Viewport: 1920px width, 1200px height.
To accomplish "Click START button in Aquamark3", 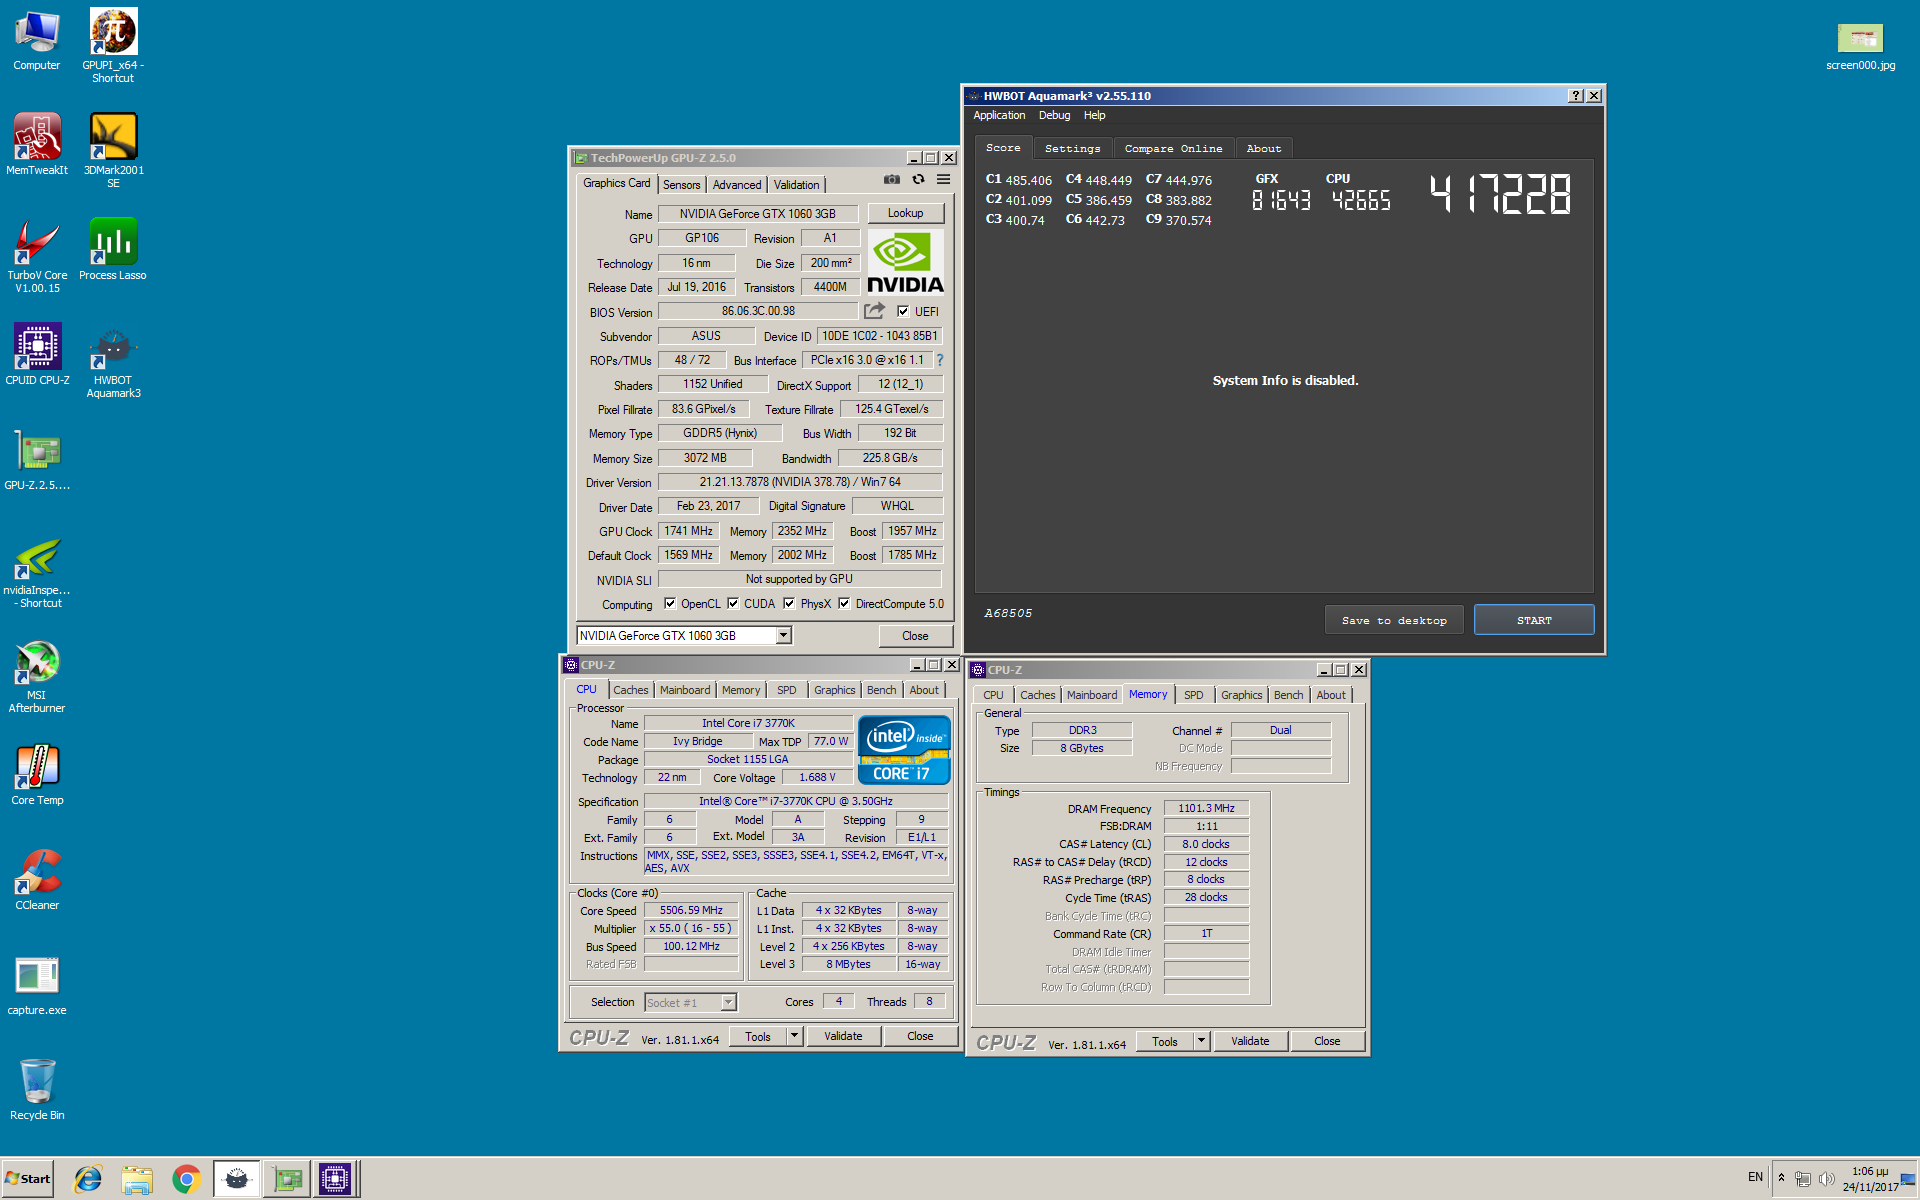I will coord(1534,620).
